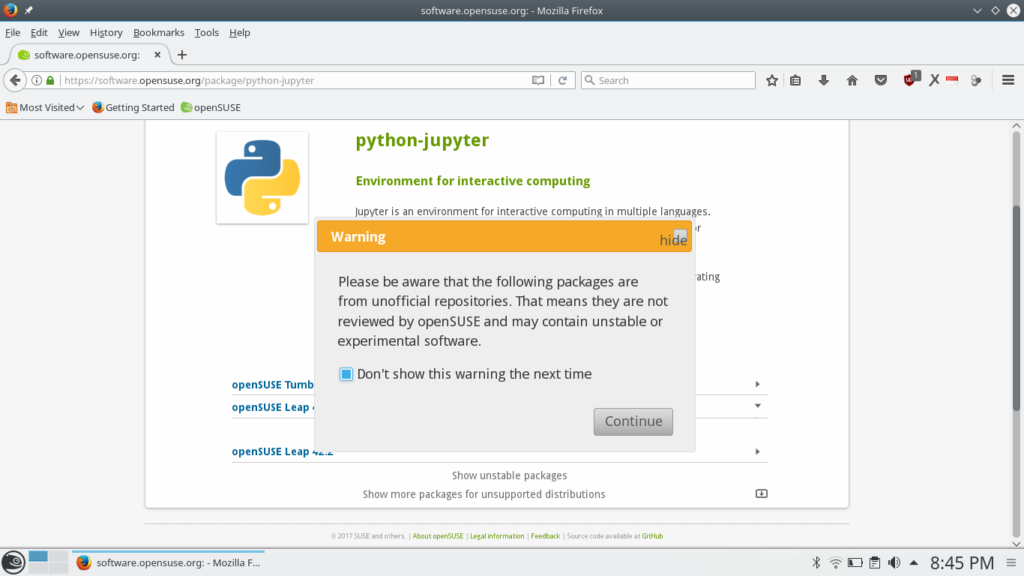Collapse the openSUSE Leap row arrow
The height and width of the screenshot is (576, 1024).
click(758, 406)
